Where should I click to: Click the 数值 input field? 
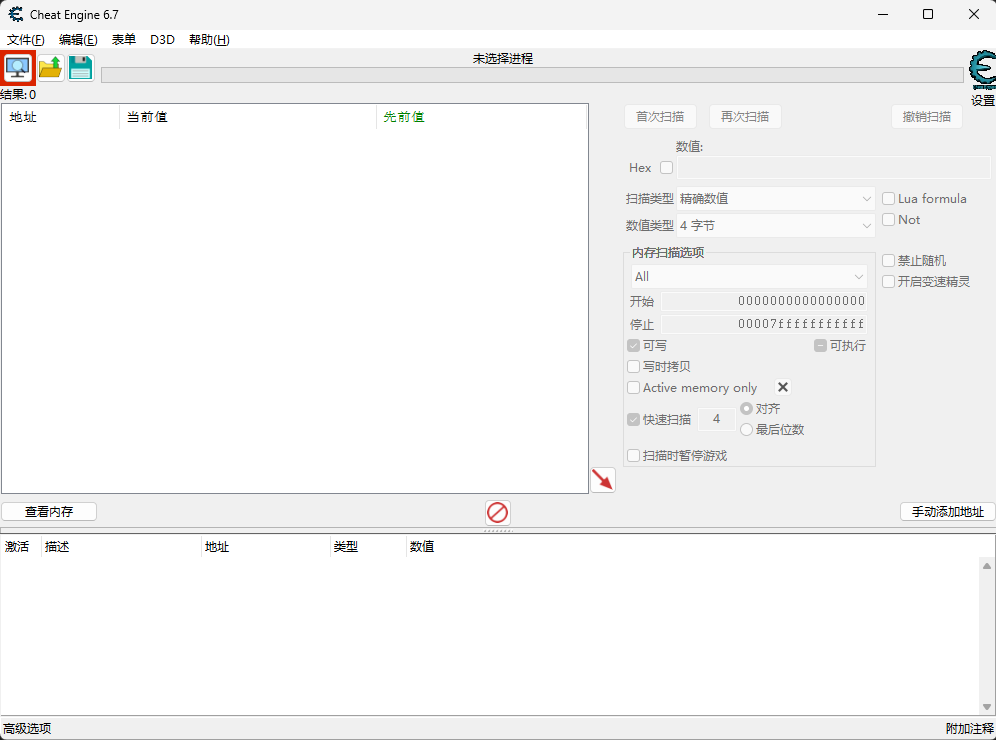pos(833,168)
